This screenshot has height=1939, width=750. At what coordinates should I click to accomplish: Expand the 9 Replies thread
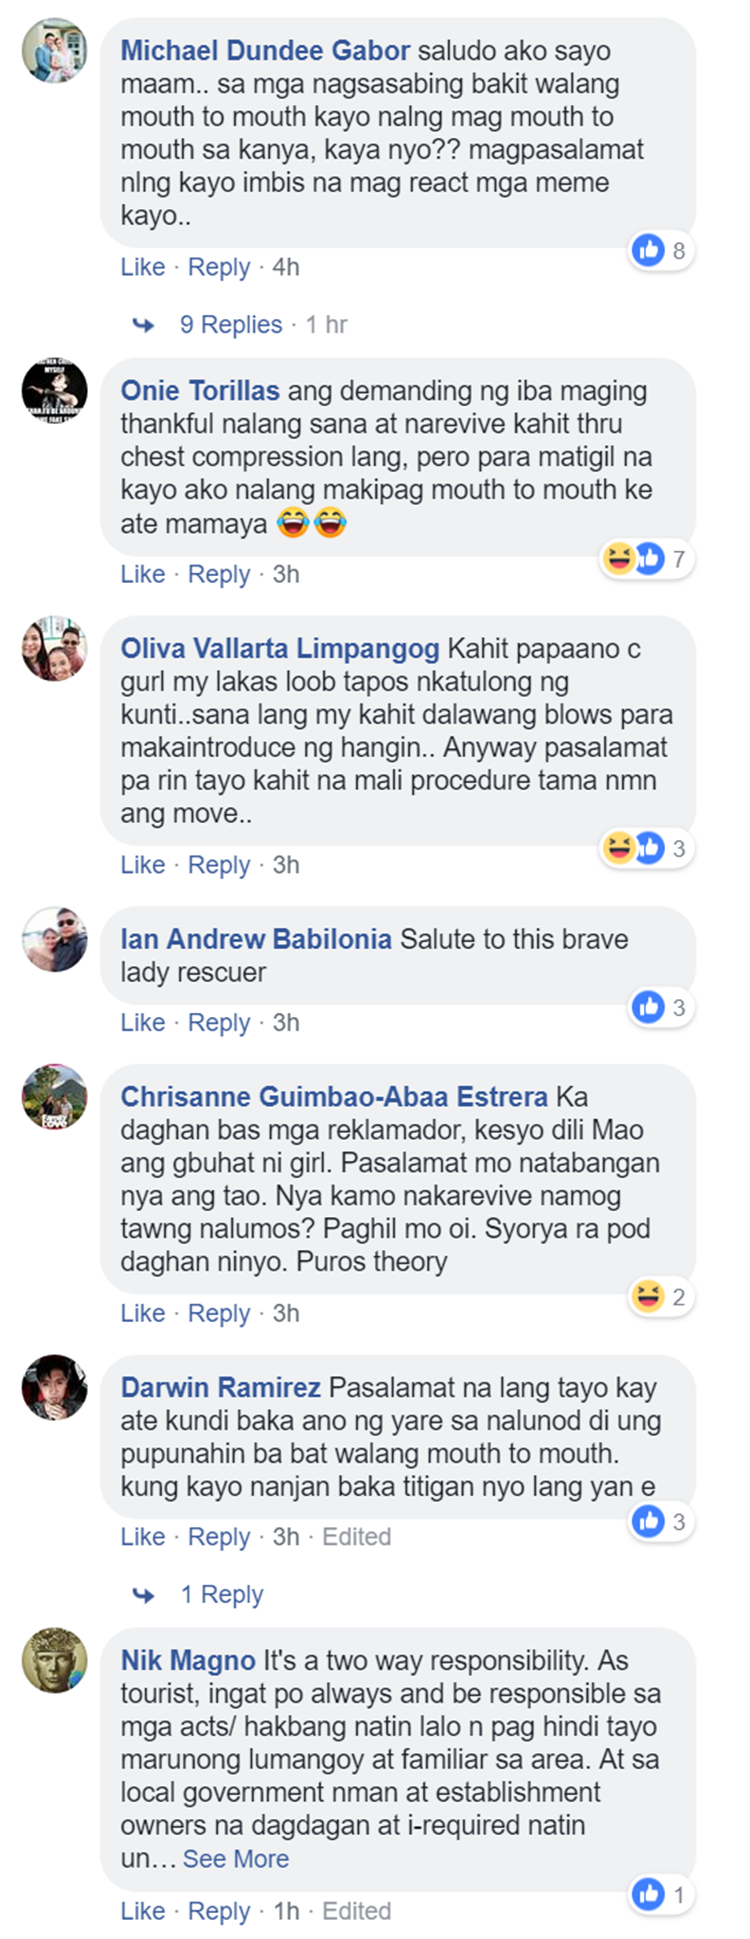click(231, 325)
